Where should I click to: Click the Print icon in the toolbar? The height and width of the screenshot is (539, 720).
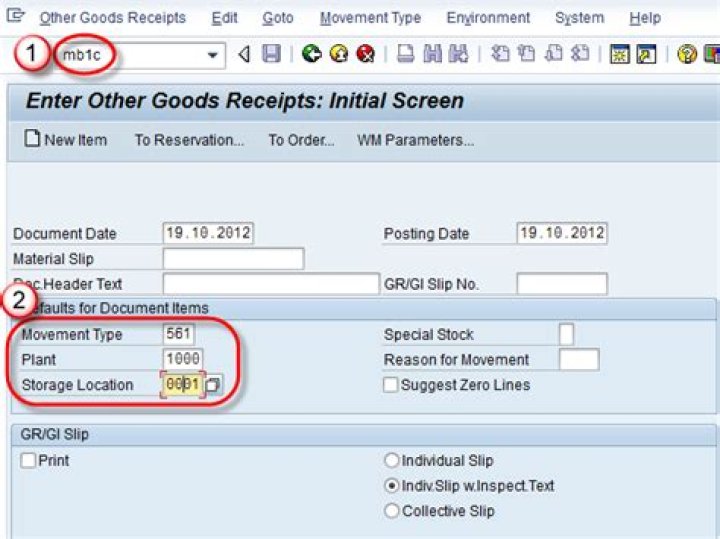coord(405,54)
